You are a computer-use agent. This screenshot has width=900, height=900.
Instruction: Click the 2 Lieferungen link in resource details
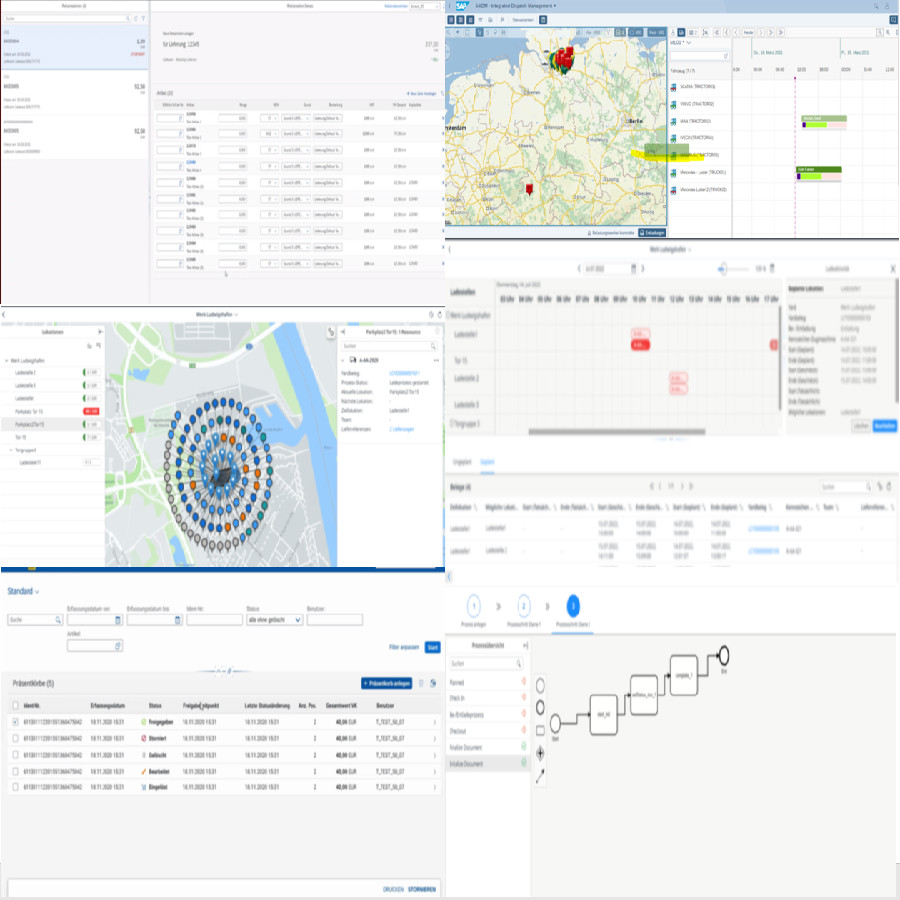point(400,429)
